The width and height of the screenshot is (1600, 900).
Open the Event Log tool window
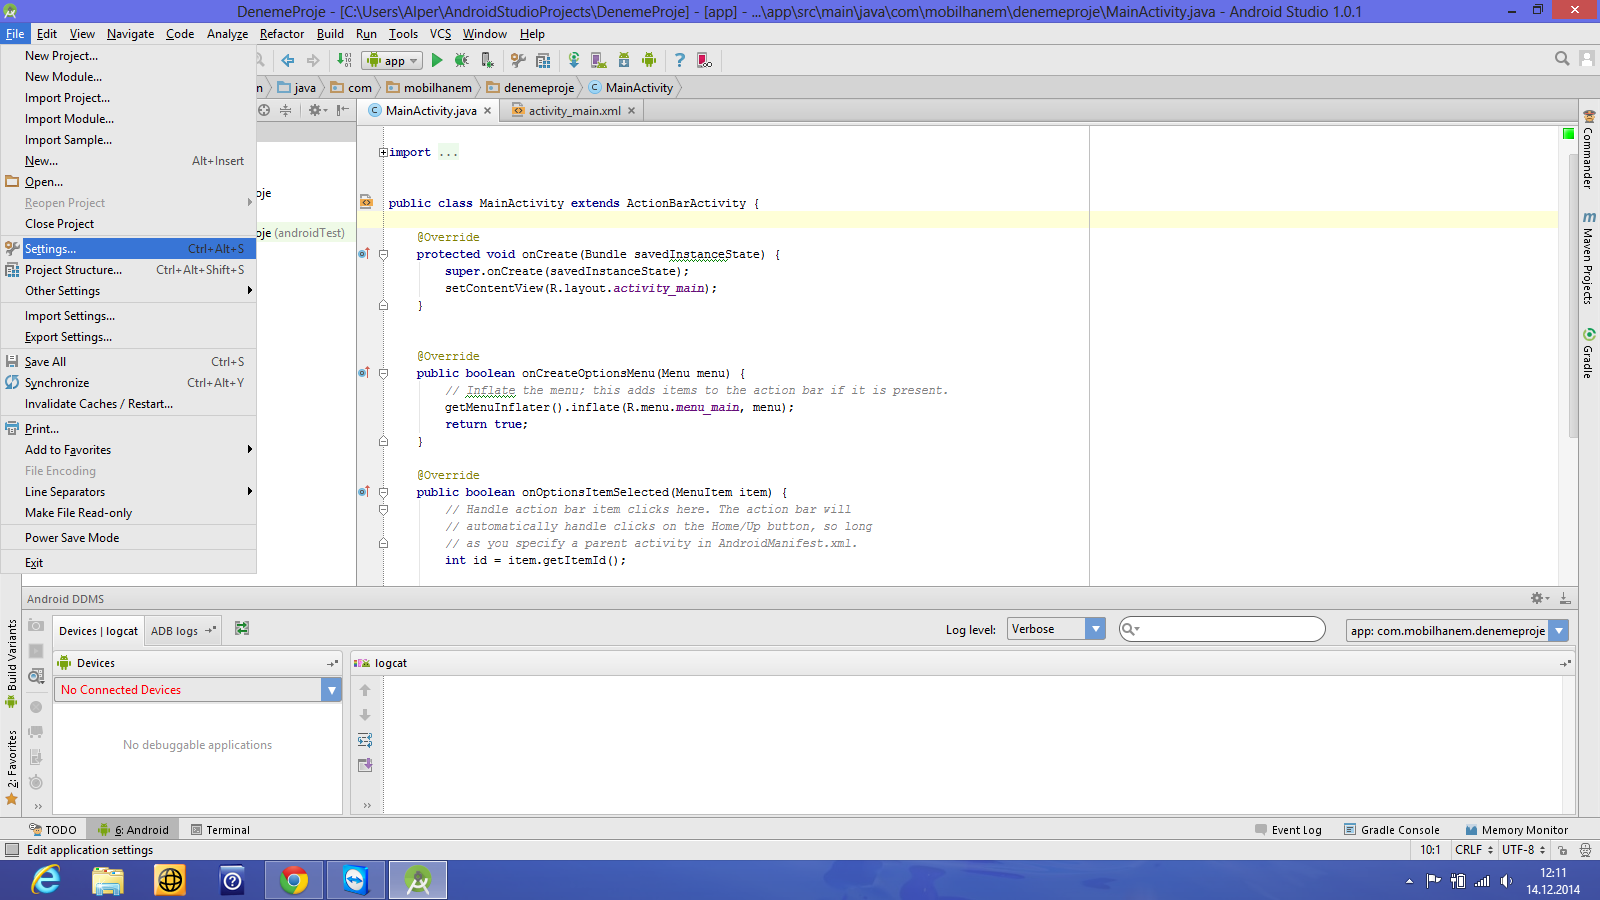tap(1288, 830)
